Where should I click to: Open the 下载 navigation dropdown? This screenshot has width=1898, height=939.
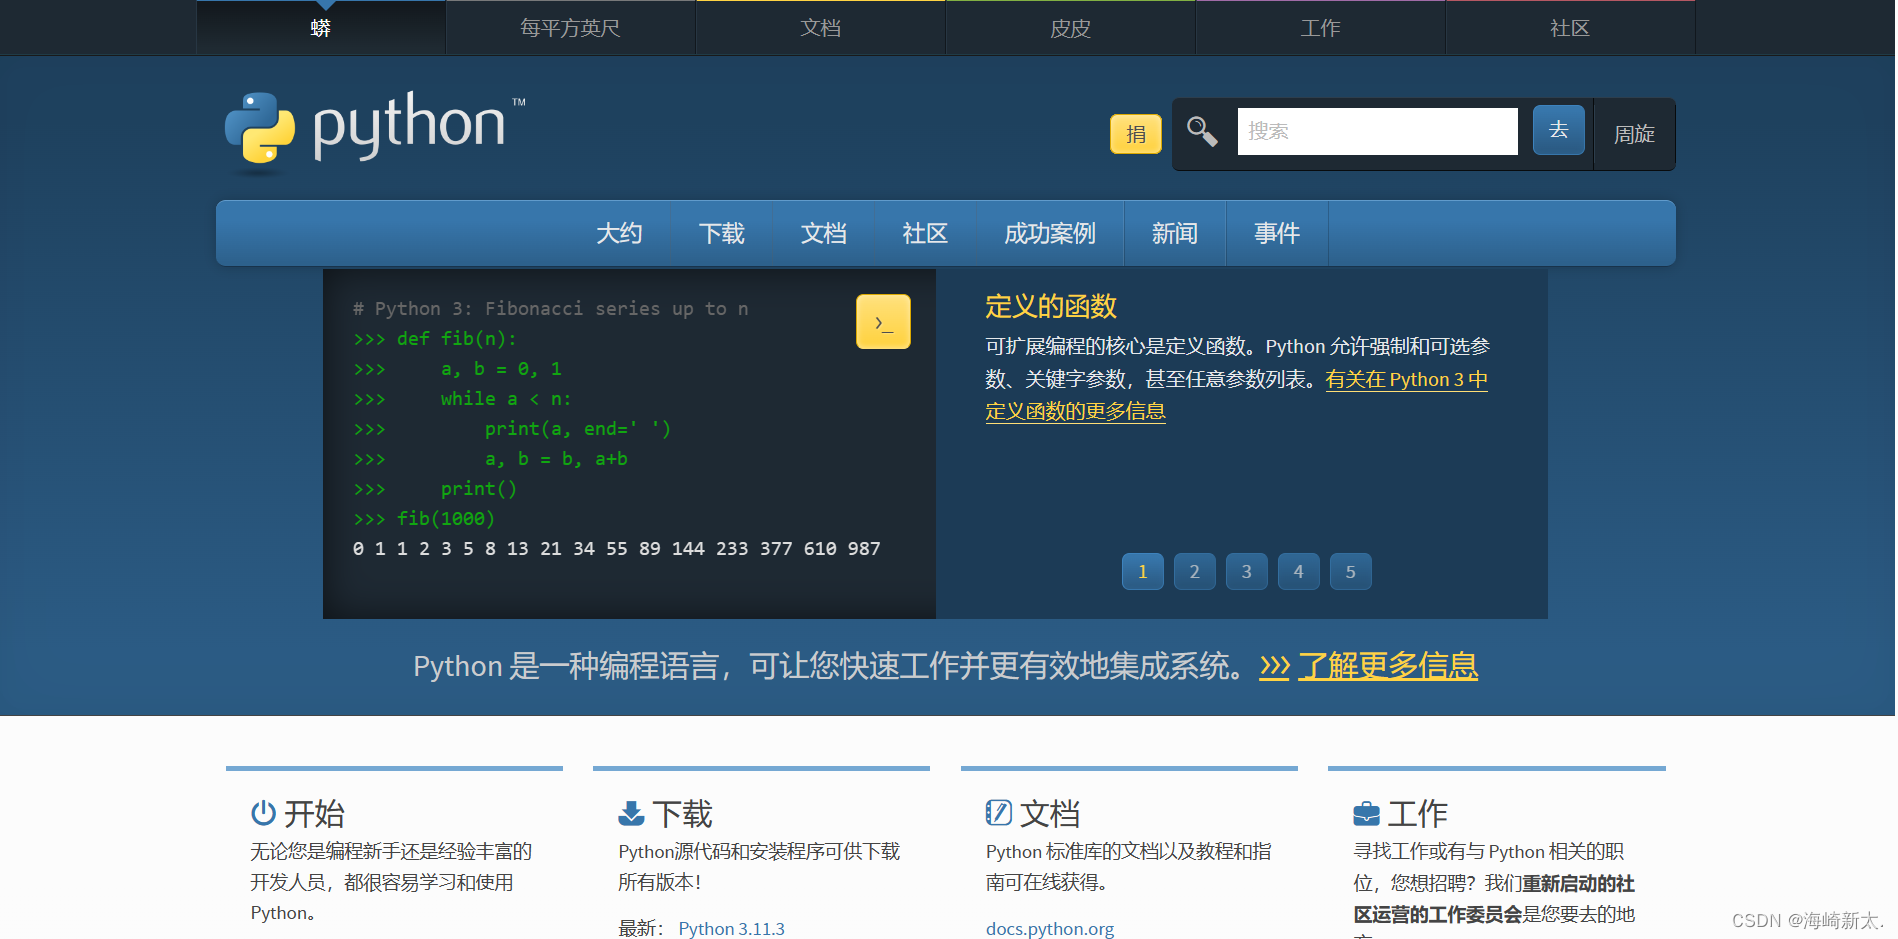coord(721,233)
